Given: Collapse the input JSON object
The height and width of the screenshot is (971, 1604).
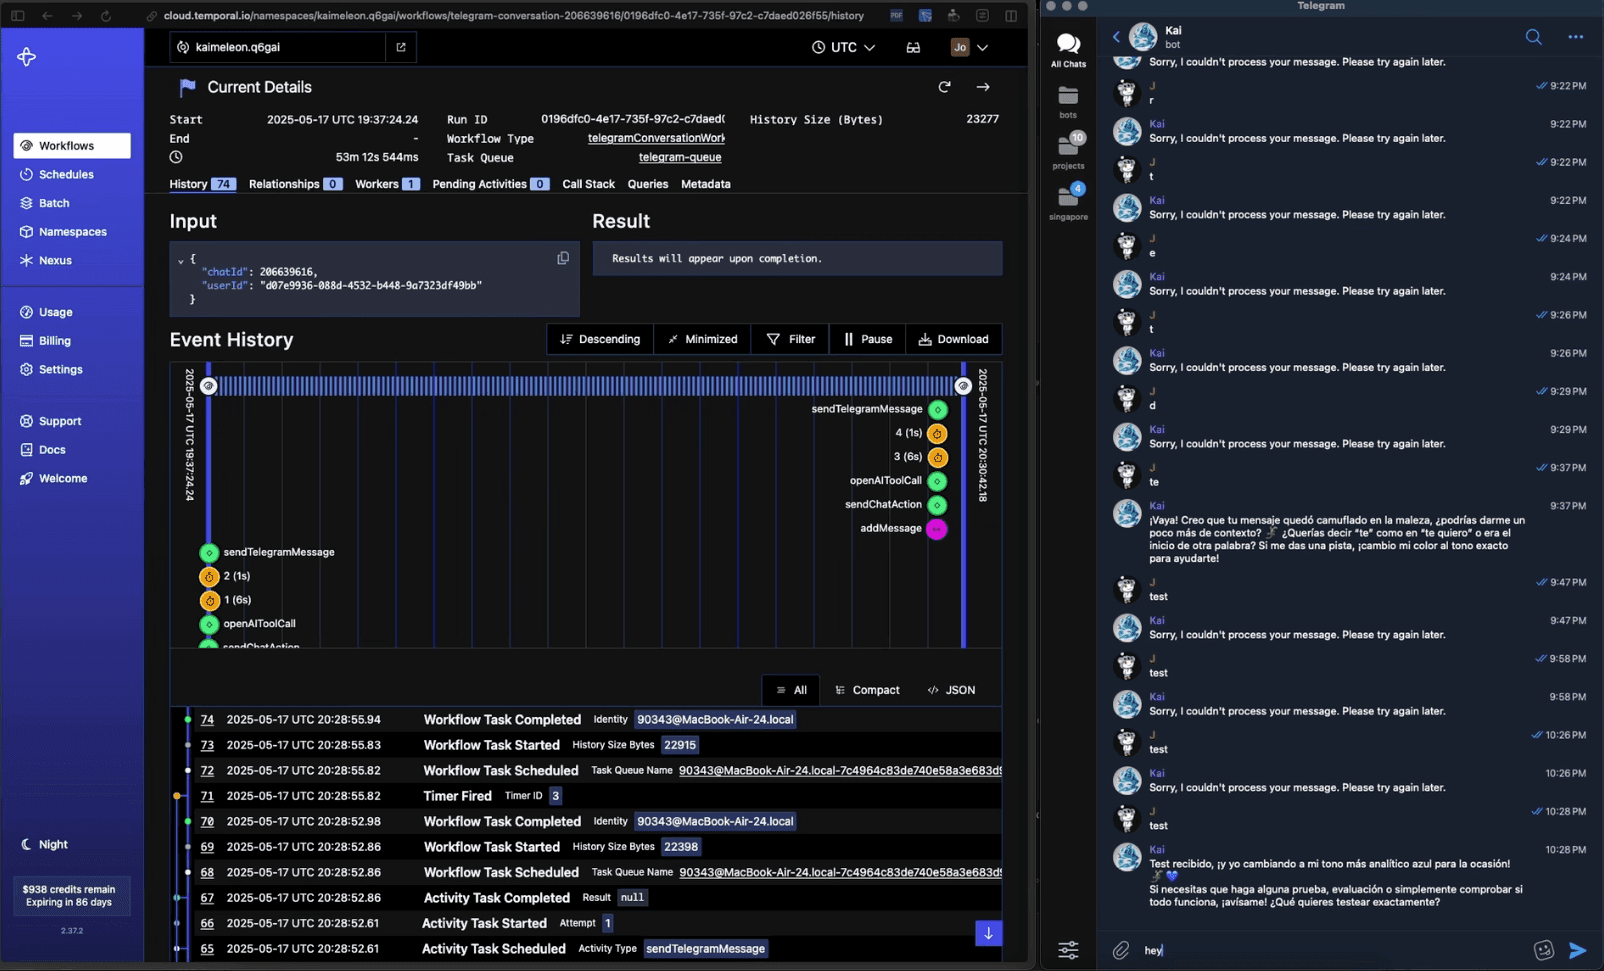Looking at the screenshot, I should (181, 260).
